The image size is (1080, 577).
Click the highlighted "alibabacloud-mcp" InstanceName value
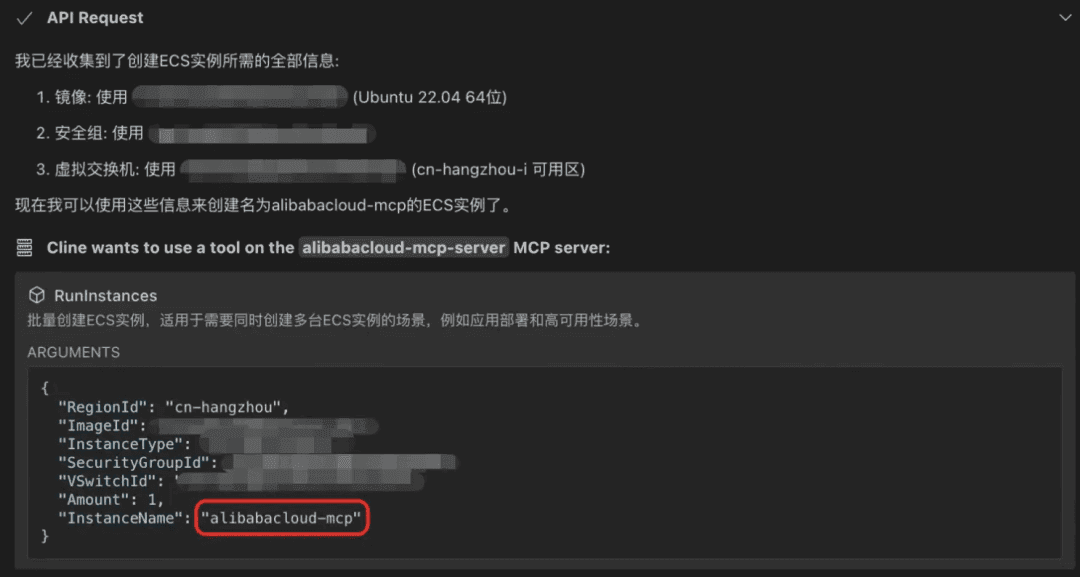(x=281, y=518)
